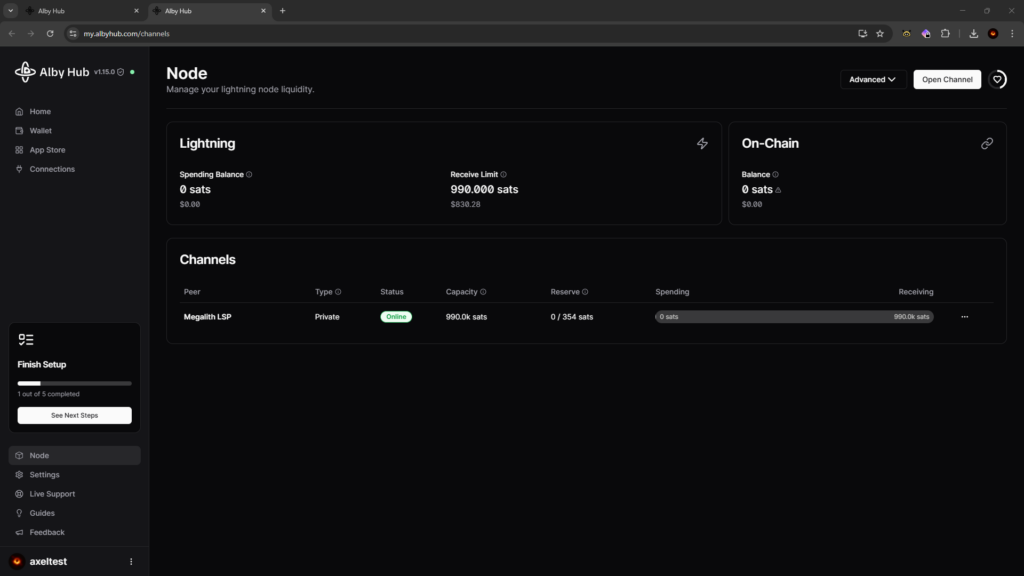Screen dimensions: 1024x576
Task: Open App Store in sidebar
Action: pos(47,150)
